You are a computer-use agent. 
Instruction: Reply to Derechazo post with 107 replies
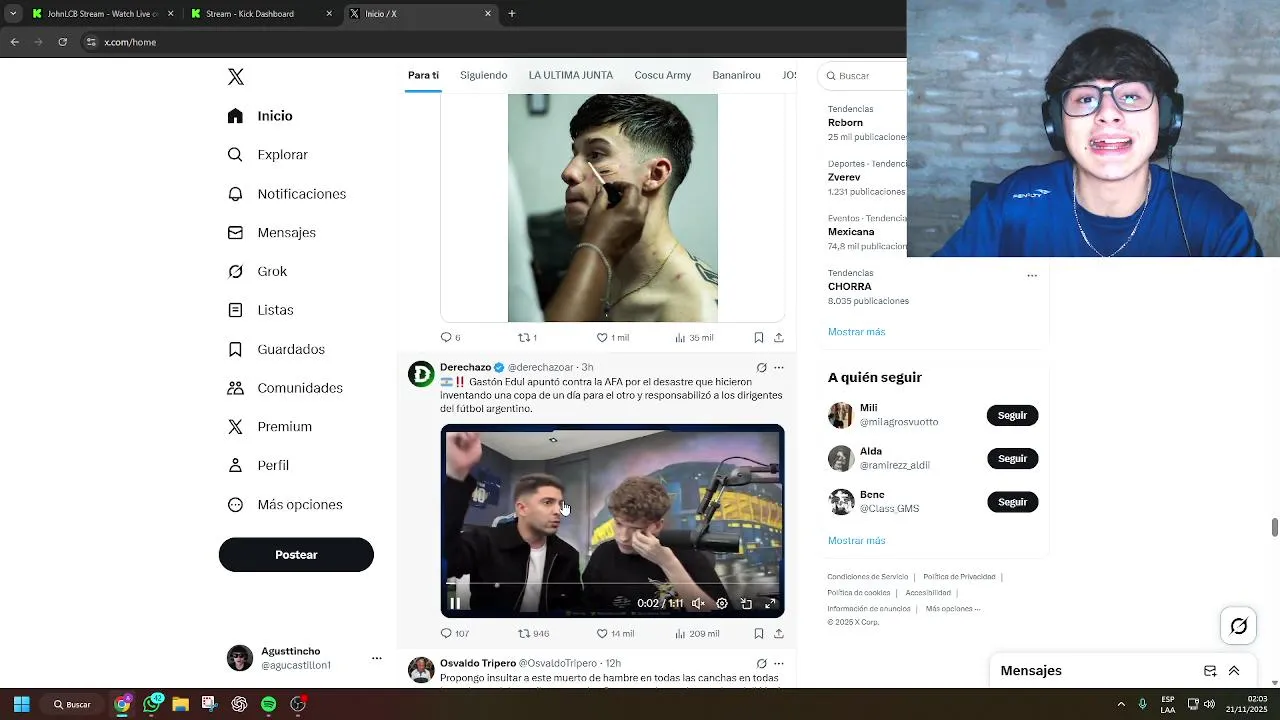(455, 634)
